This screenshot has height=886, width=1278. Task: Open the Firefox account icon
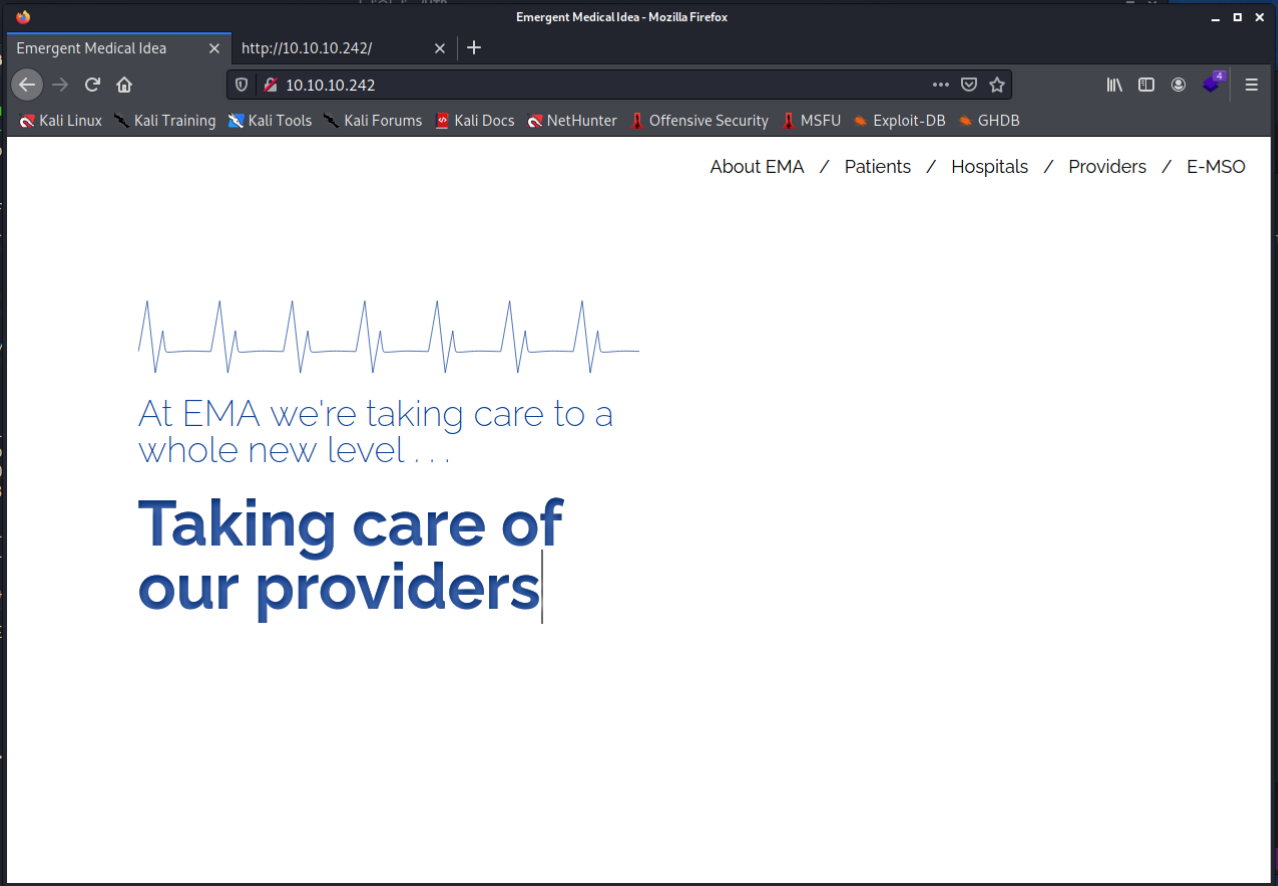tap(1179, 85)
